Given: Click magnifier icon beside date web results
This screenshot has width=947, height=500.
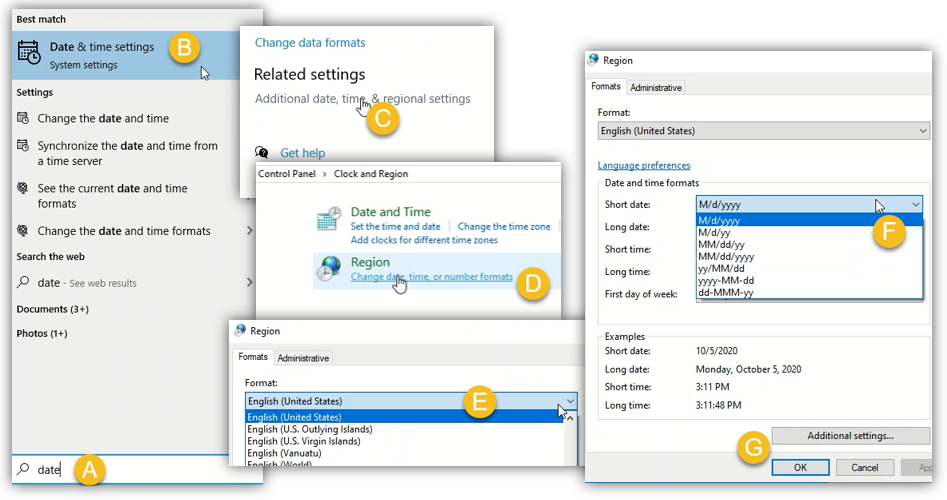Looking at the screenshot, I should (x=23, y=282).
